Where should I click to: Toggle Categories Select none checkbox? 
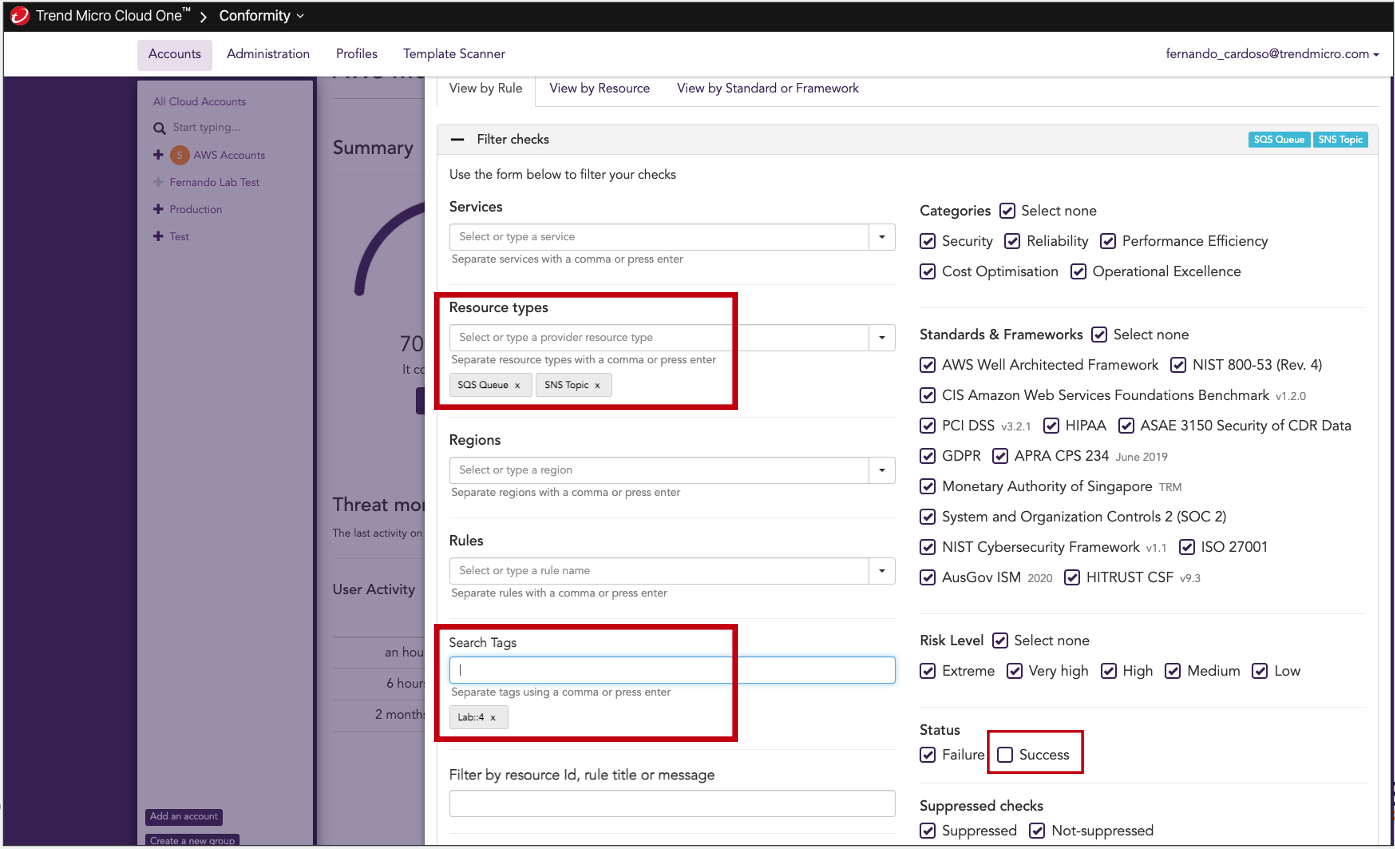pyautogui.click(x=1006, y=211)
